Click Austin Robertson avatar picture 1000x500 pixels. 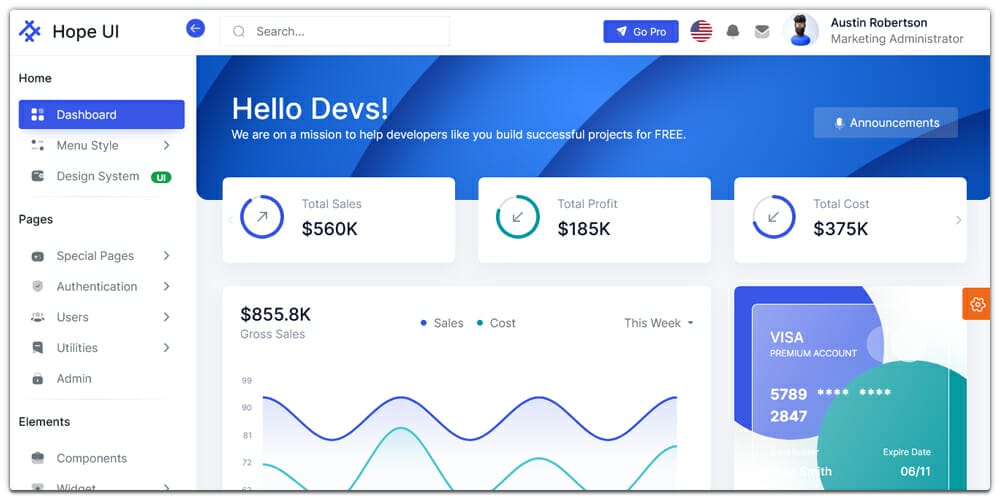coord(800,30)
